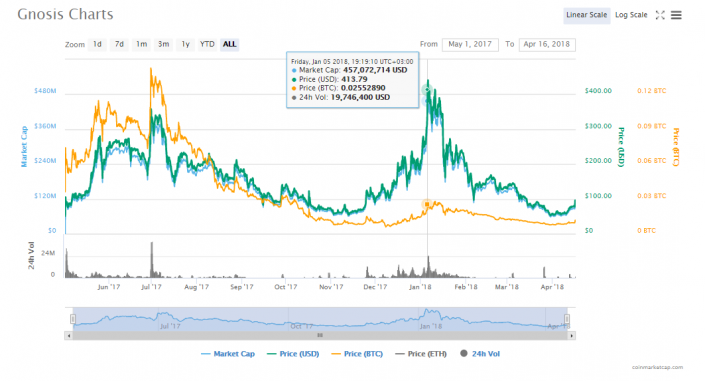Set zoom range to 1m
This screenshot has height=381, width=705.
[x=142, y=44]
